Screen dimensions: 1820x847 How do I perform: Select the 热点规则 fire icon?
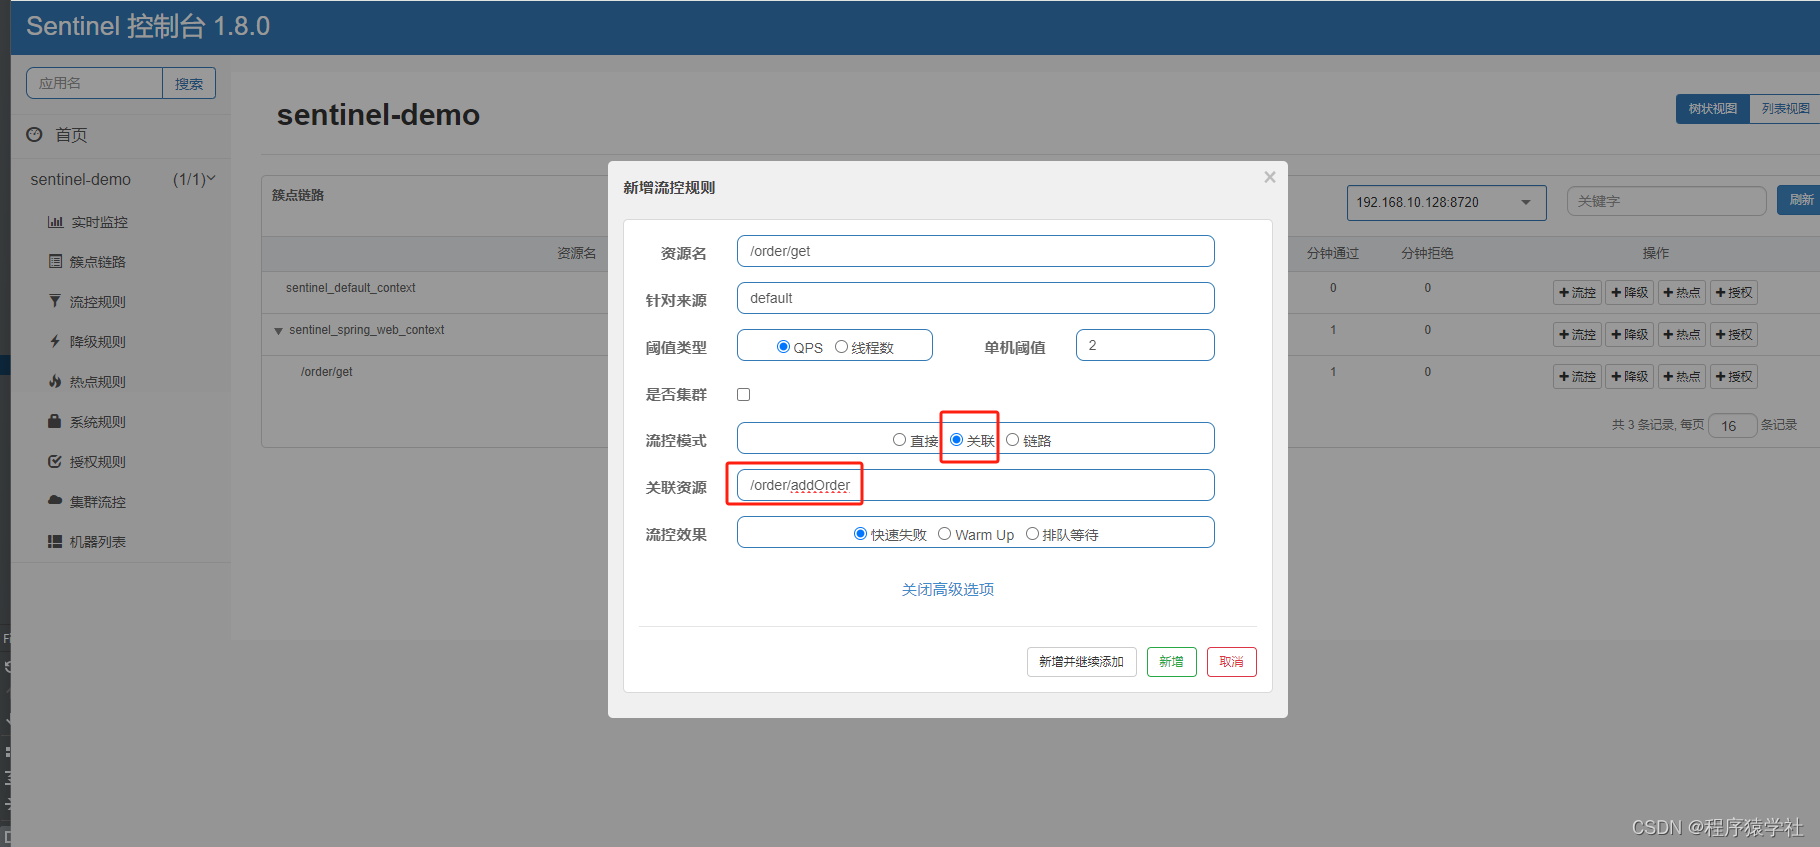click(x=55, y=381)
